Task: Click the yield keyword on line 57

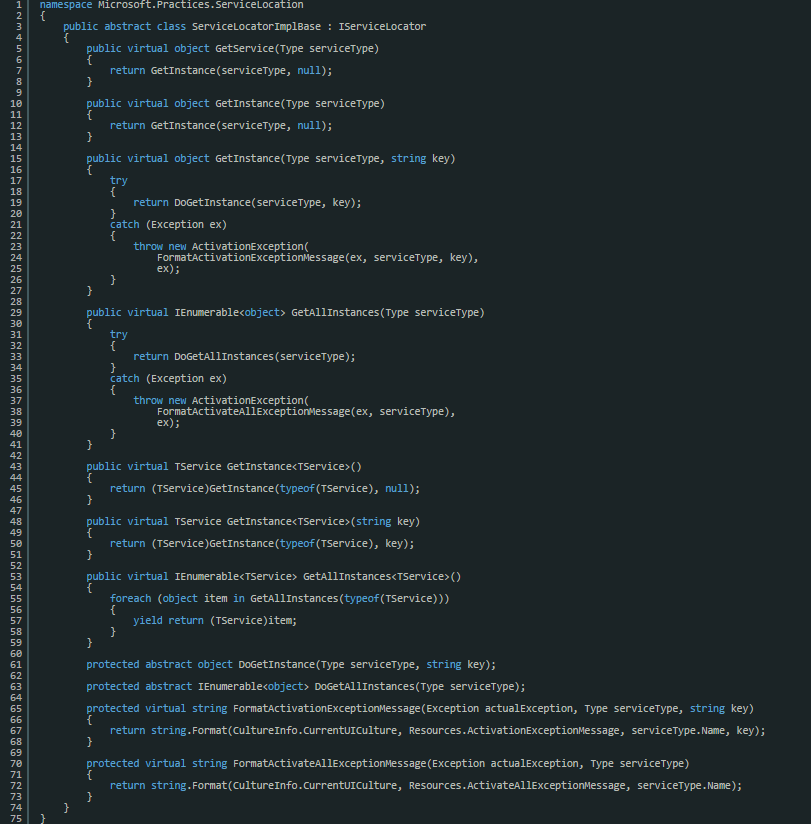Action: [147, 620]
